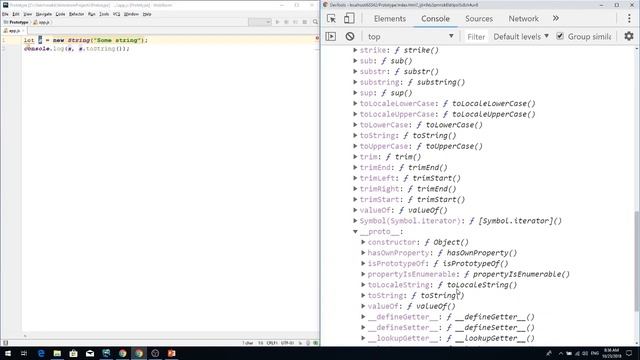Expand the strike function entry

click(355, 50)
